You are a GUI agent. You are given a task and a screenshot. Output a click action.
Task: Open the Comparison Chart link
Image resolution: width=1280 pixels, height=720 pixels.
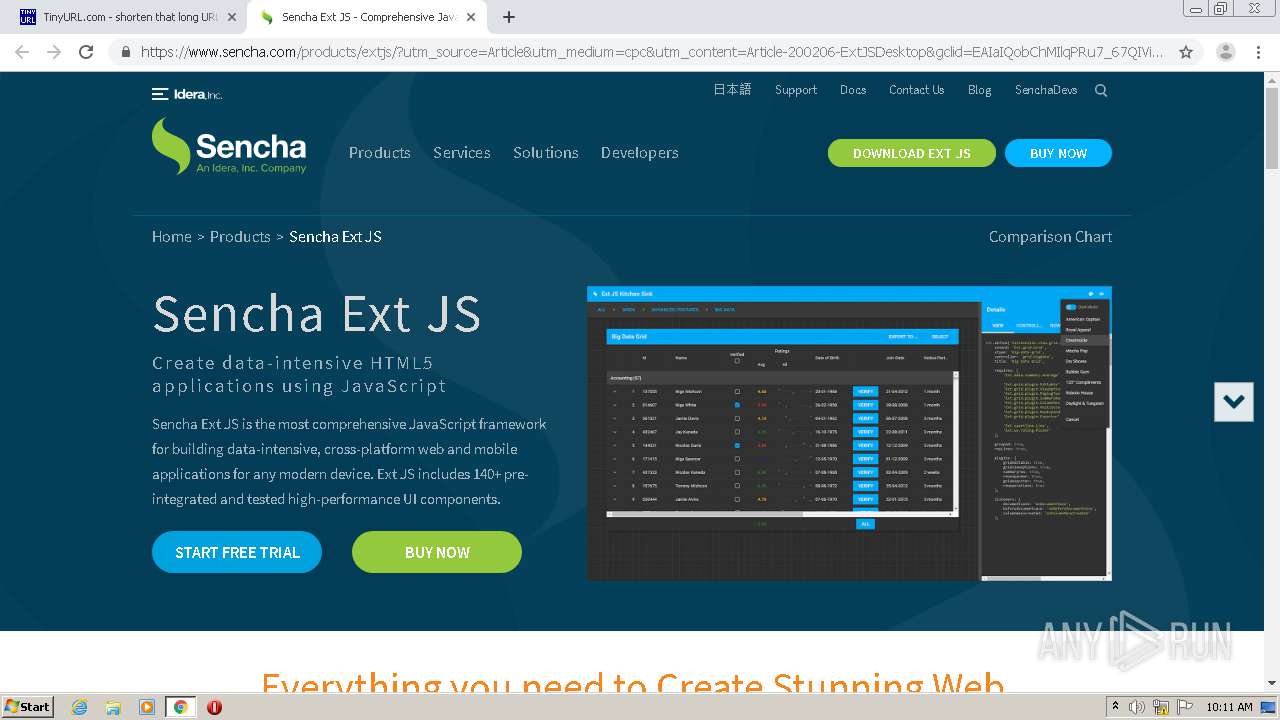[x=1050, y=237]
